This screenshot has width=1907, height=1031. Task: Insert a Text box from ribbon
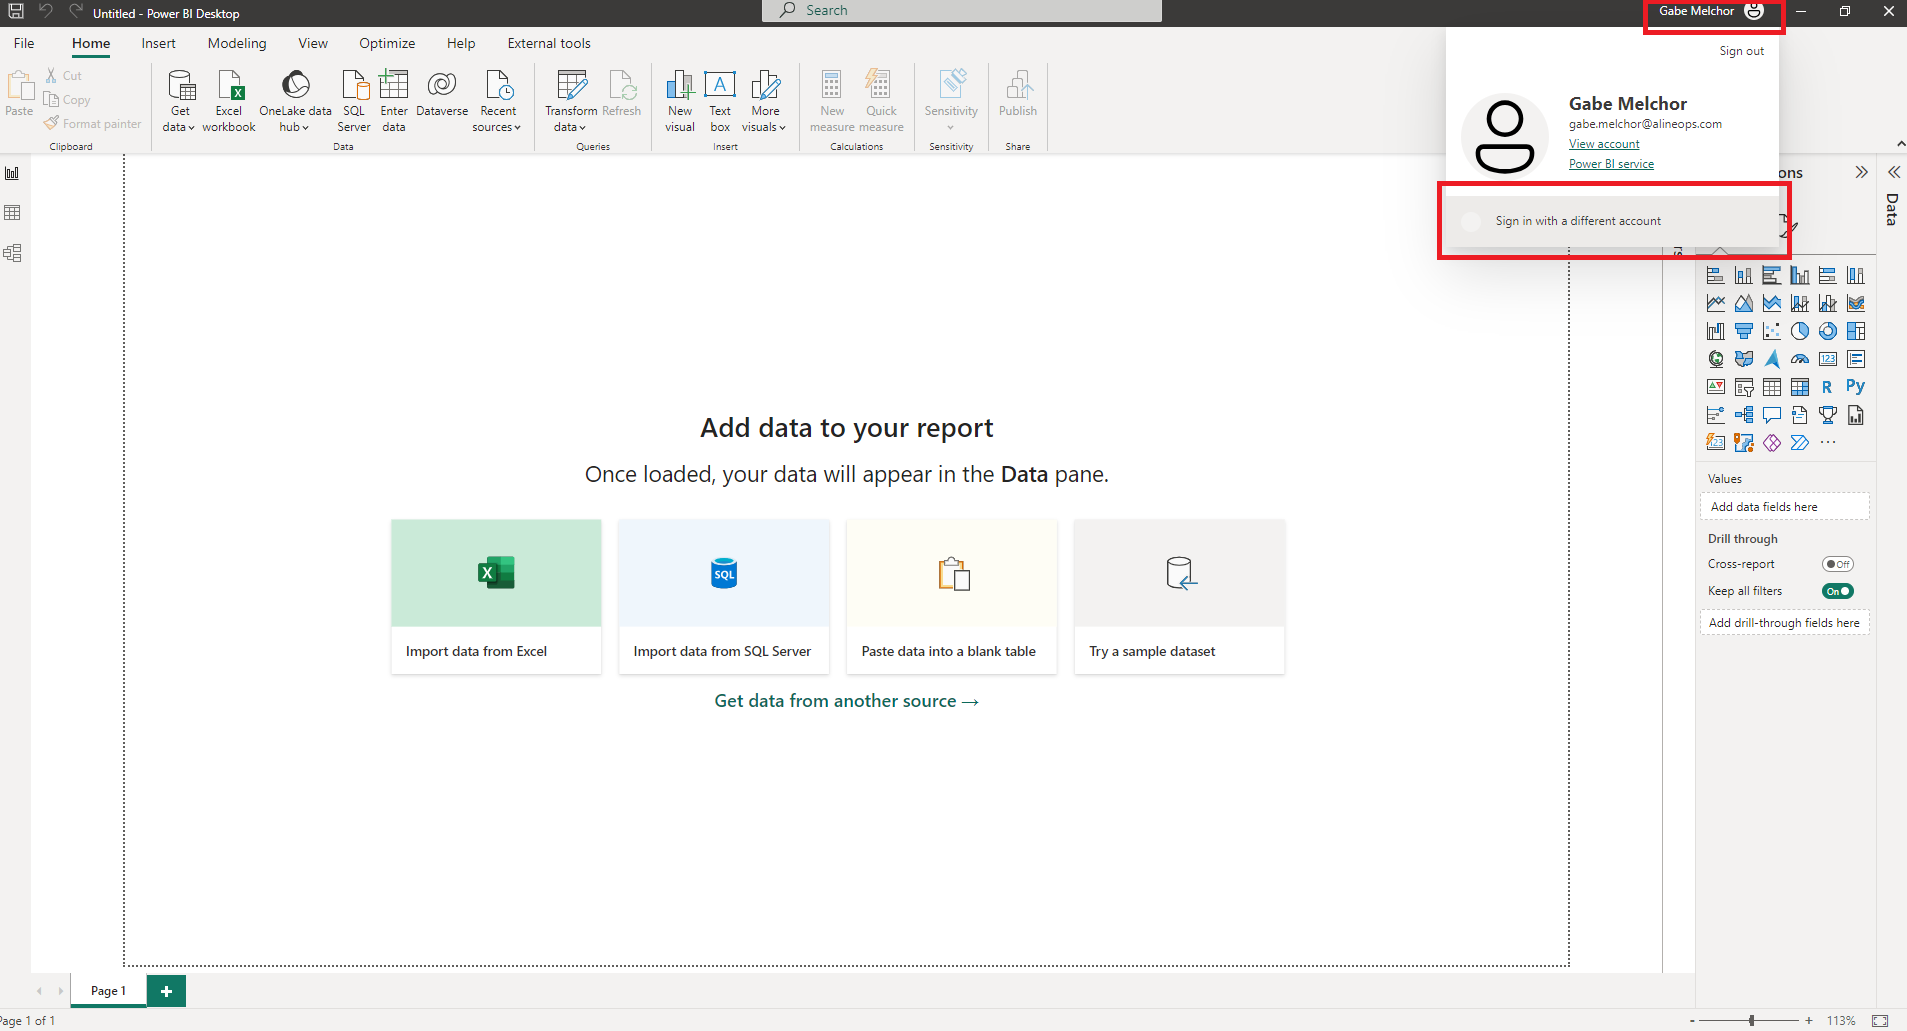[x=720, y=101]
